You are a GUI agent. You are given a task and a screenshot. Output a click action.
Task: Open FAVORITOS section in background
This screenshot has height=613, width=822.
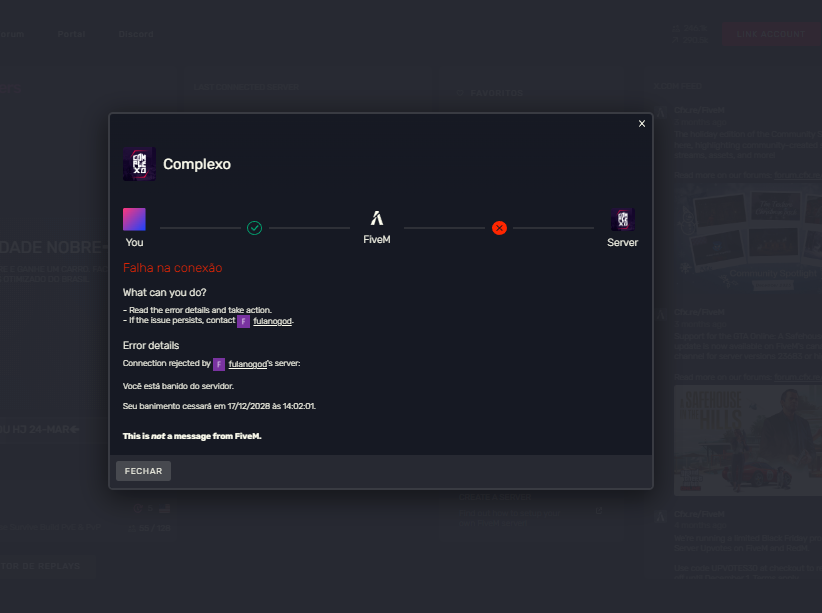click(x=496, y=93)
